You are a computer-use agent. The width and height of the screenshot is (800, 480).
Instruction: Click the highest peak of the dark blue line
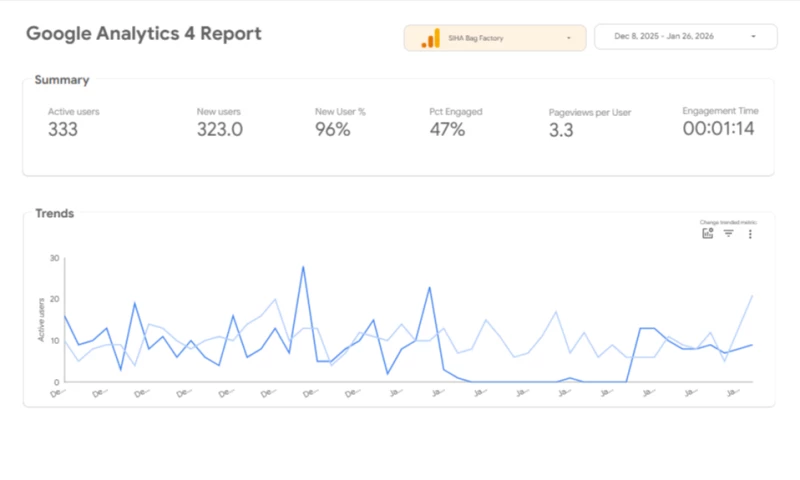(303, 267)
